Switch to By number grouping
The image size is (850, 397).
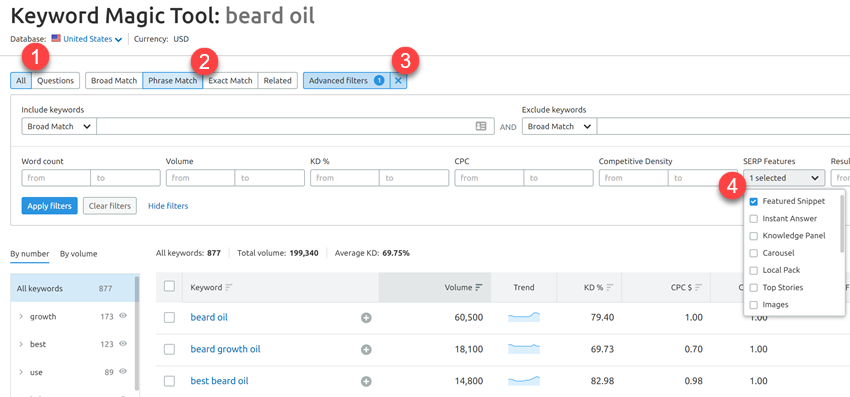pyautogui.click(x=30, y=253)
